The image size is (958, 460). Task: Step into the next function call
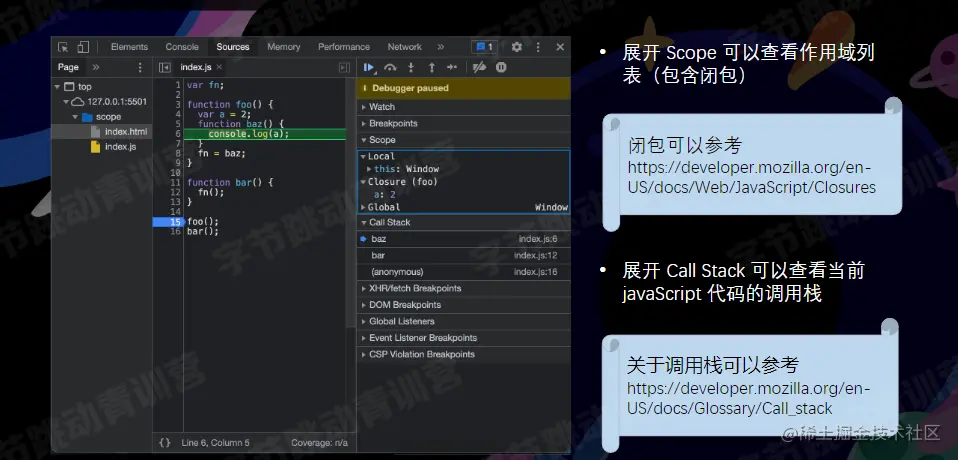[411, 67]
